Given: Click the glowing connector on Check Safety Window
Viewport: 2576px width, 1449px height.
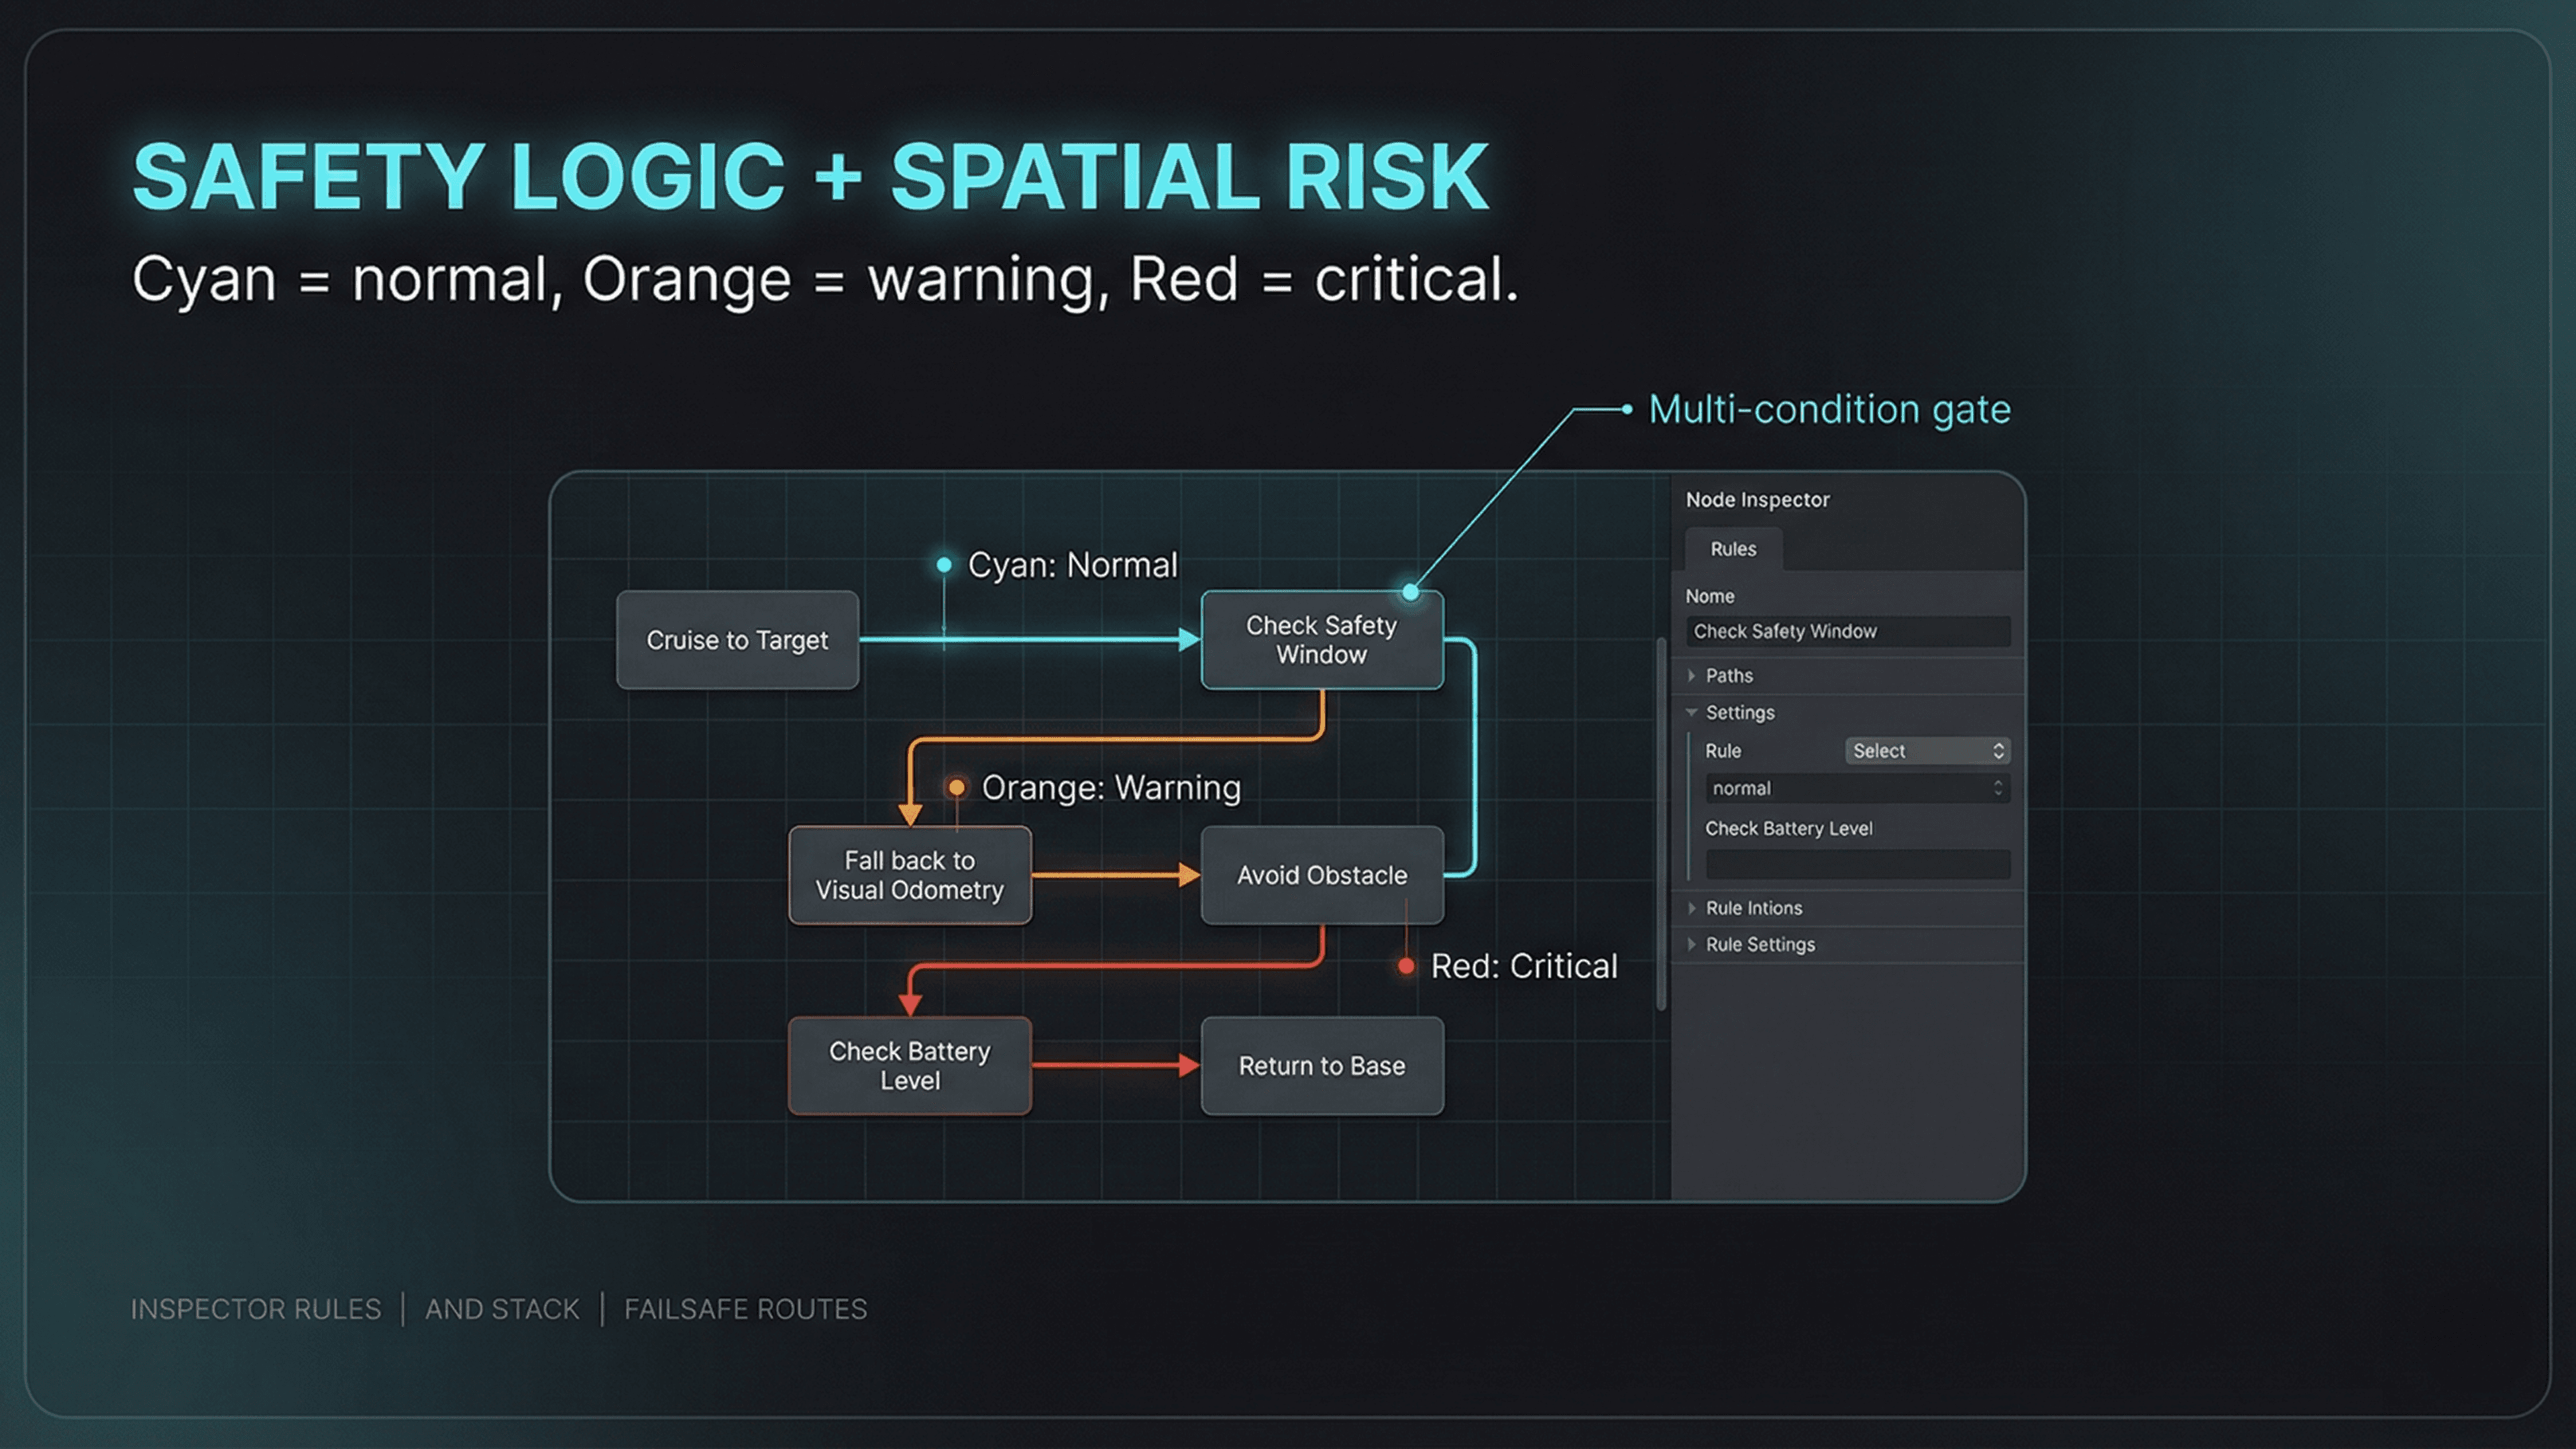Looking at the screenshot, I should pyautogui.click(x=1410, y=592).
